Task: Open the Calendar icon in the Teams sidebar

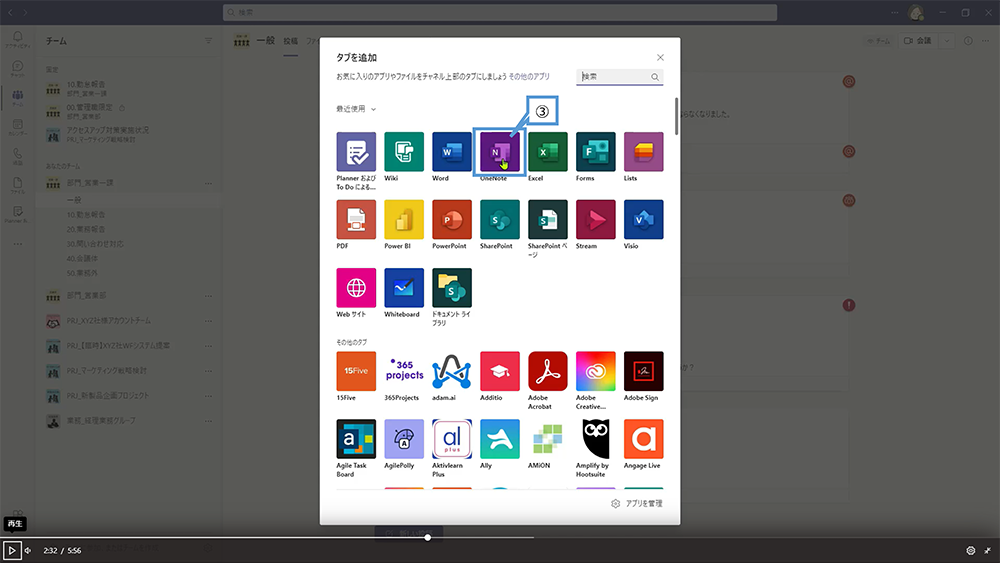Action: pyautogui.click(x=18, y=128)
